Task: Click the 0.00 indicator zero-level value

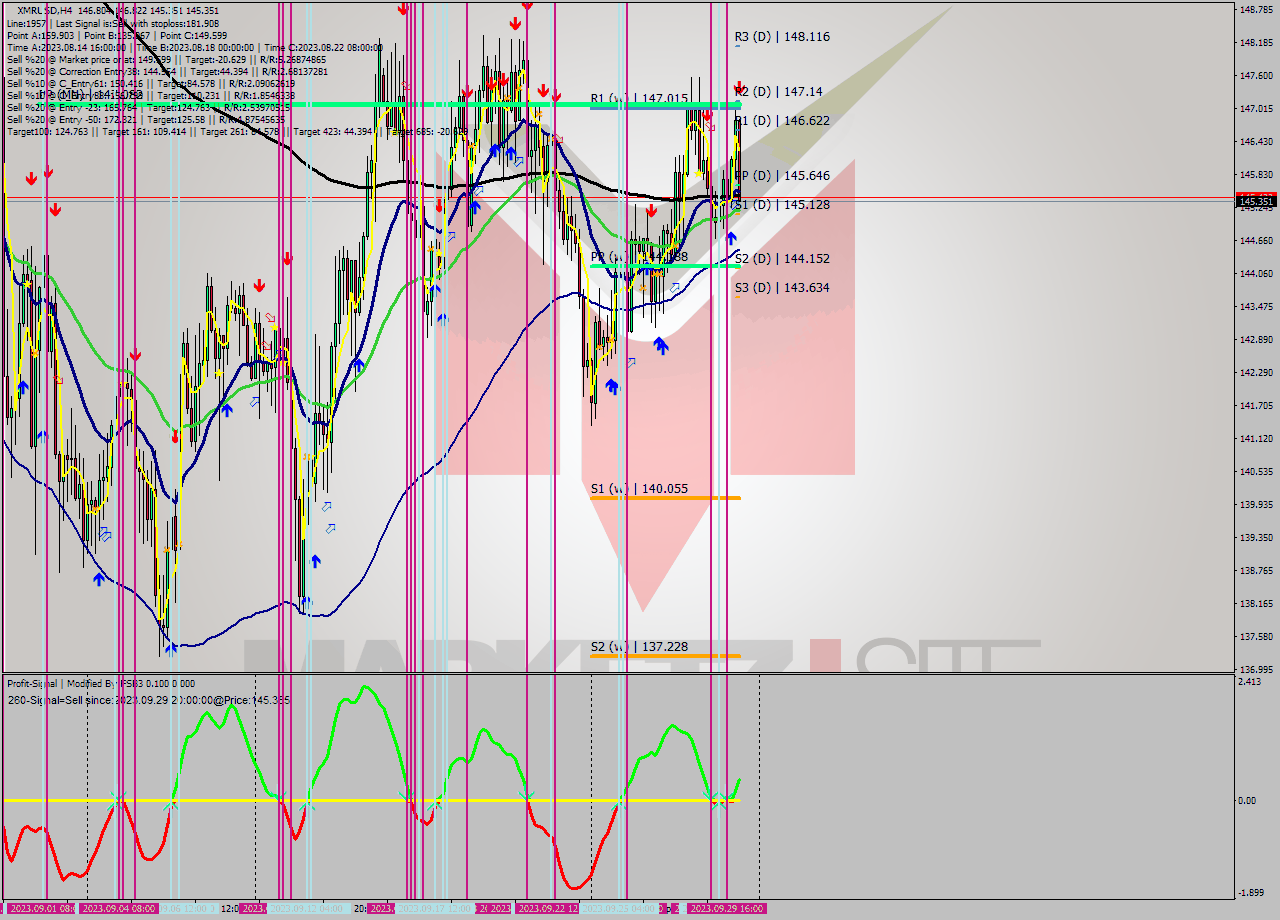Action: pyautogui.click(x=1248, y=800)
